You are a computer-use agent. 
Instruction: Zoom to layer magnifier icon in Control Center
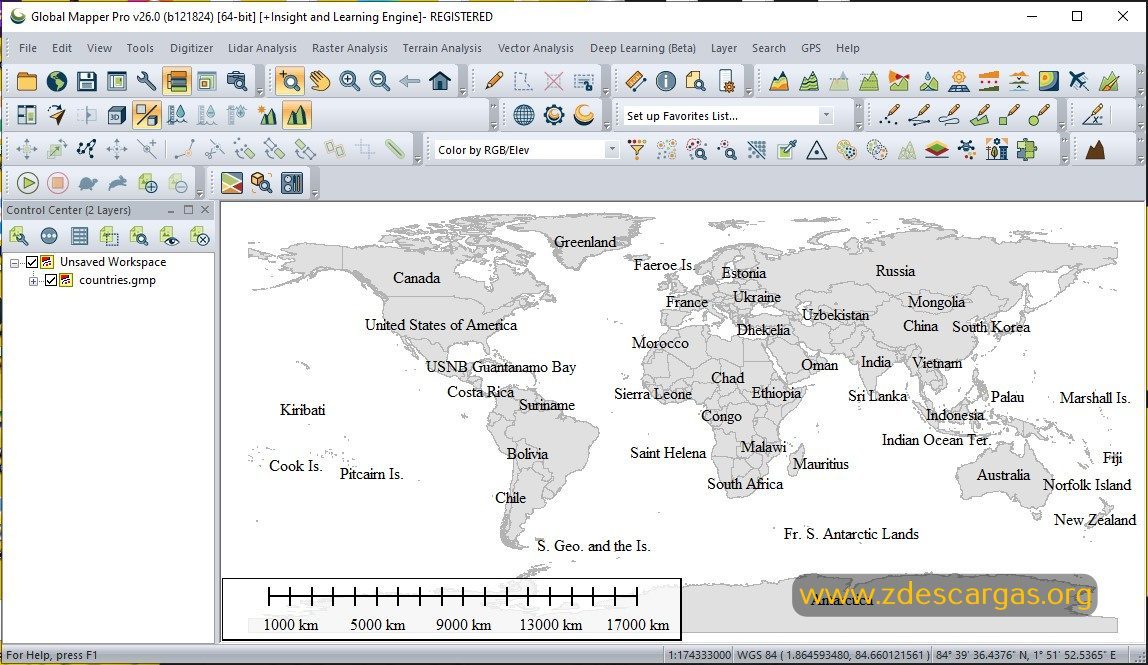coord(139,236)
